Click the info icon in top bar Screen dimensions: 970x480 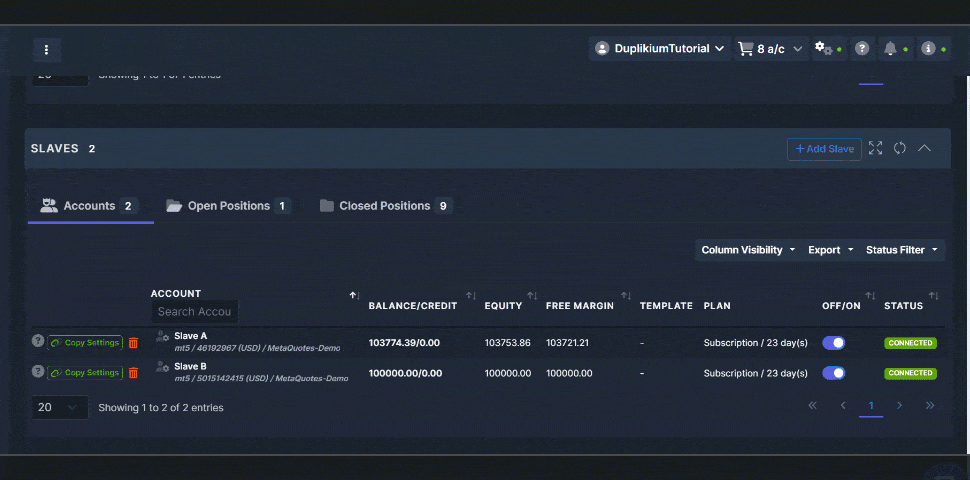(x=928, y=49)
